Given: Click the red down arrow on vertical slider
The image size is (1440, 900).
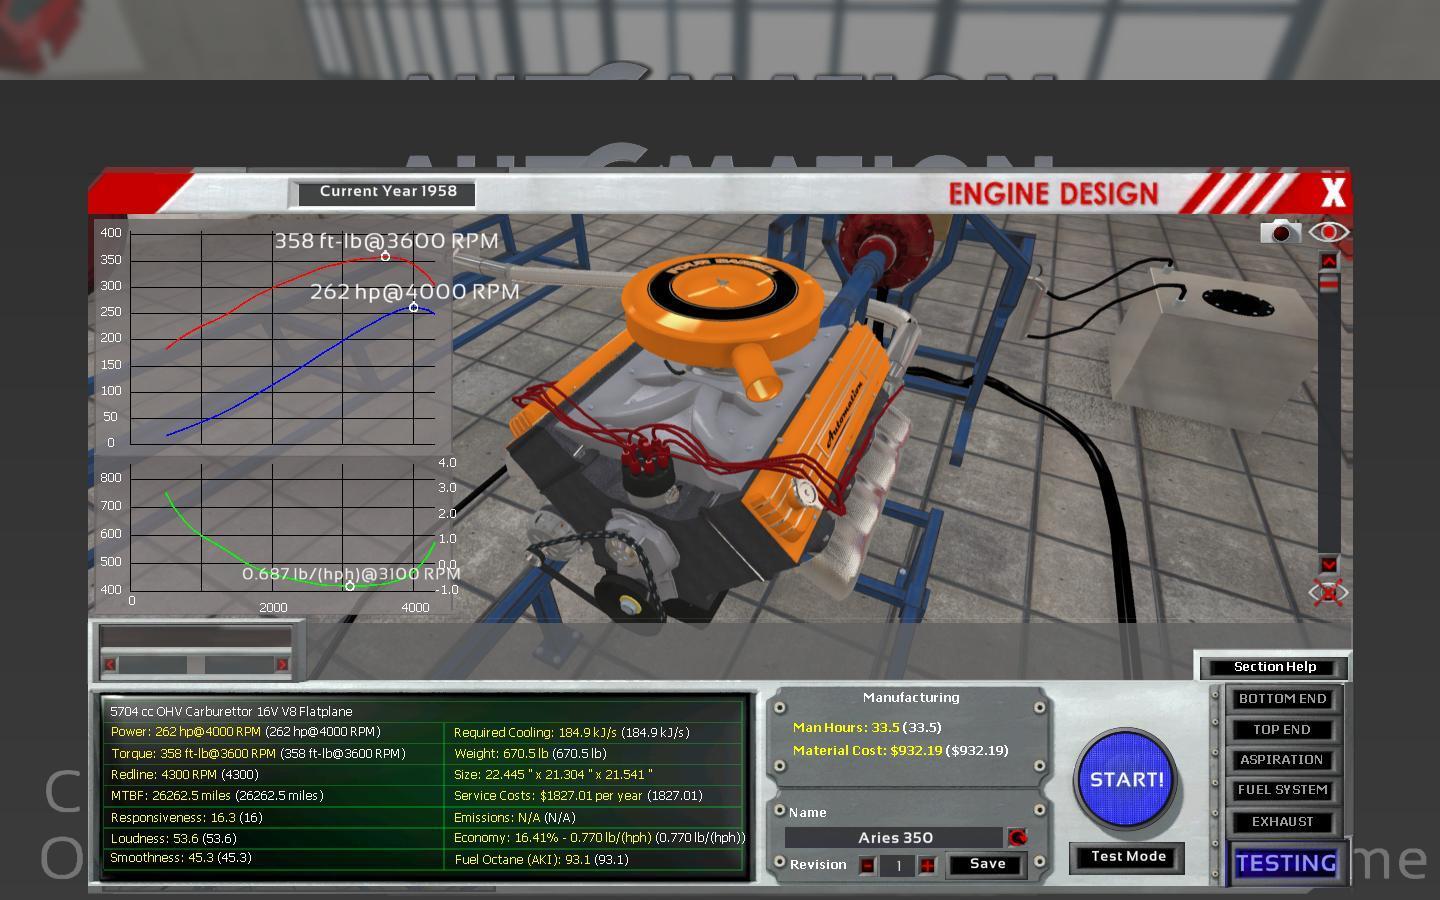Looking at the screenshot, I should click(1328, 564).
